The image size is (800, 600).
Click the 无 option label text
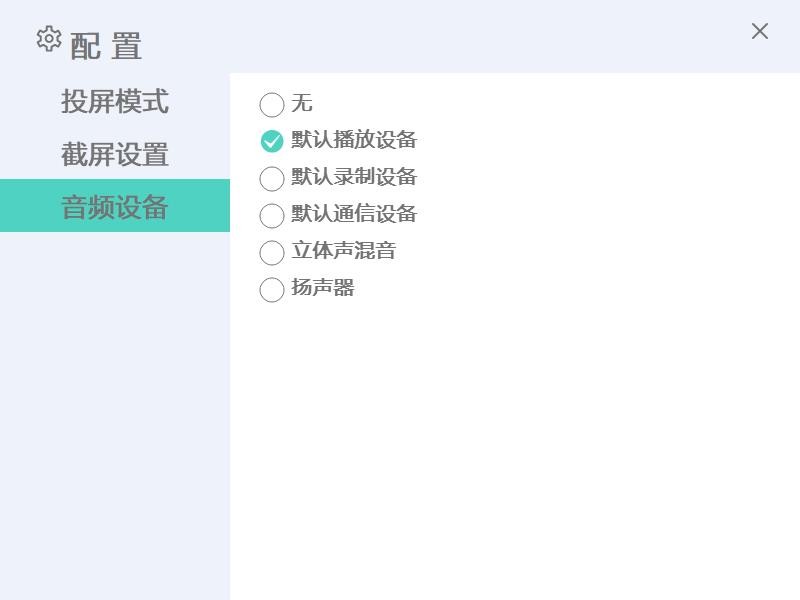click(302, 103)
